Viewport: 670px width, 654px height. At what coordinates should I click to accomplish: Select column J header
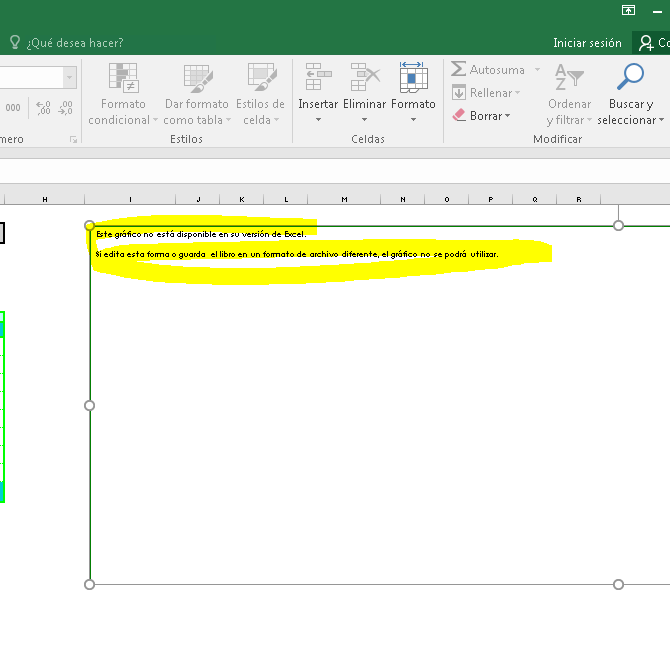[198, 199]
